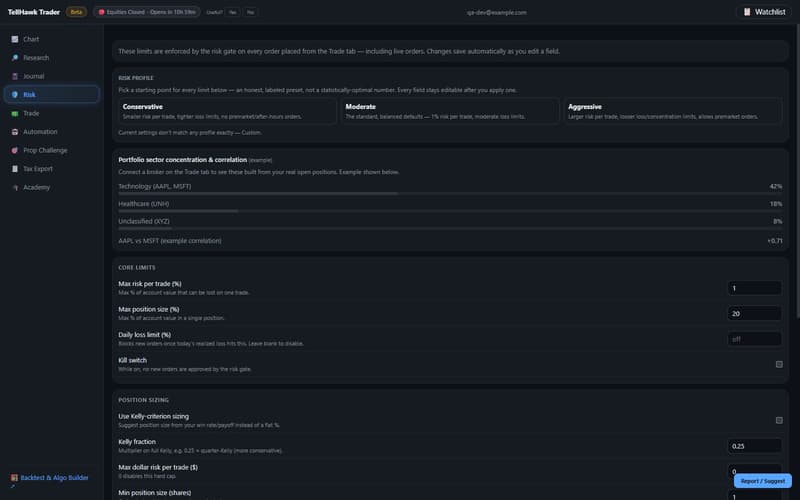Click the red Equities Closed status dot
The image size is (800, 500).
click(102, 12)
